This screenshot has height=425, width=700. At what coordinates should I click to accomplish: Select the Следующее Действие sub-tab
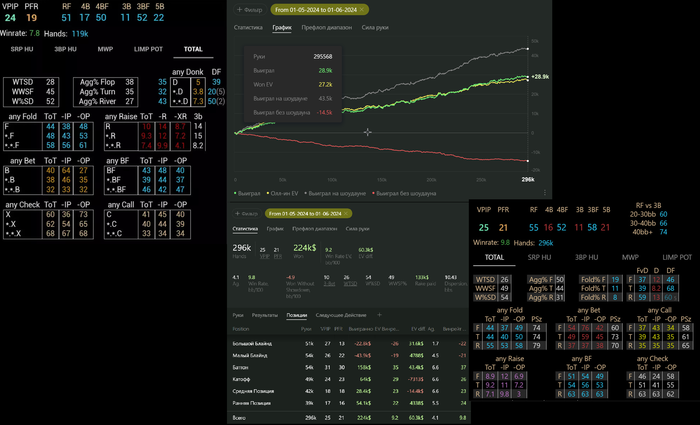(x=341, y=315)
